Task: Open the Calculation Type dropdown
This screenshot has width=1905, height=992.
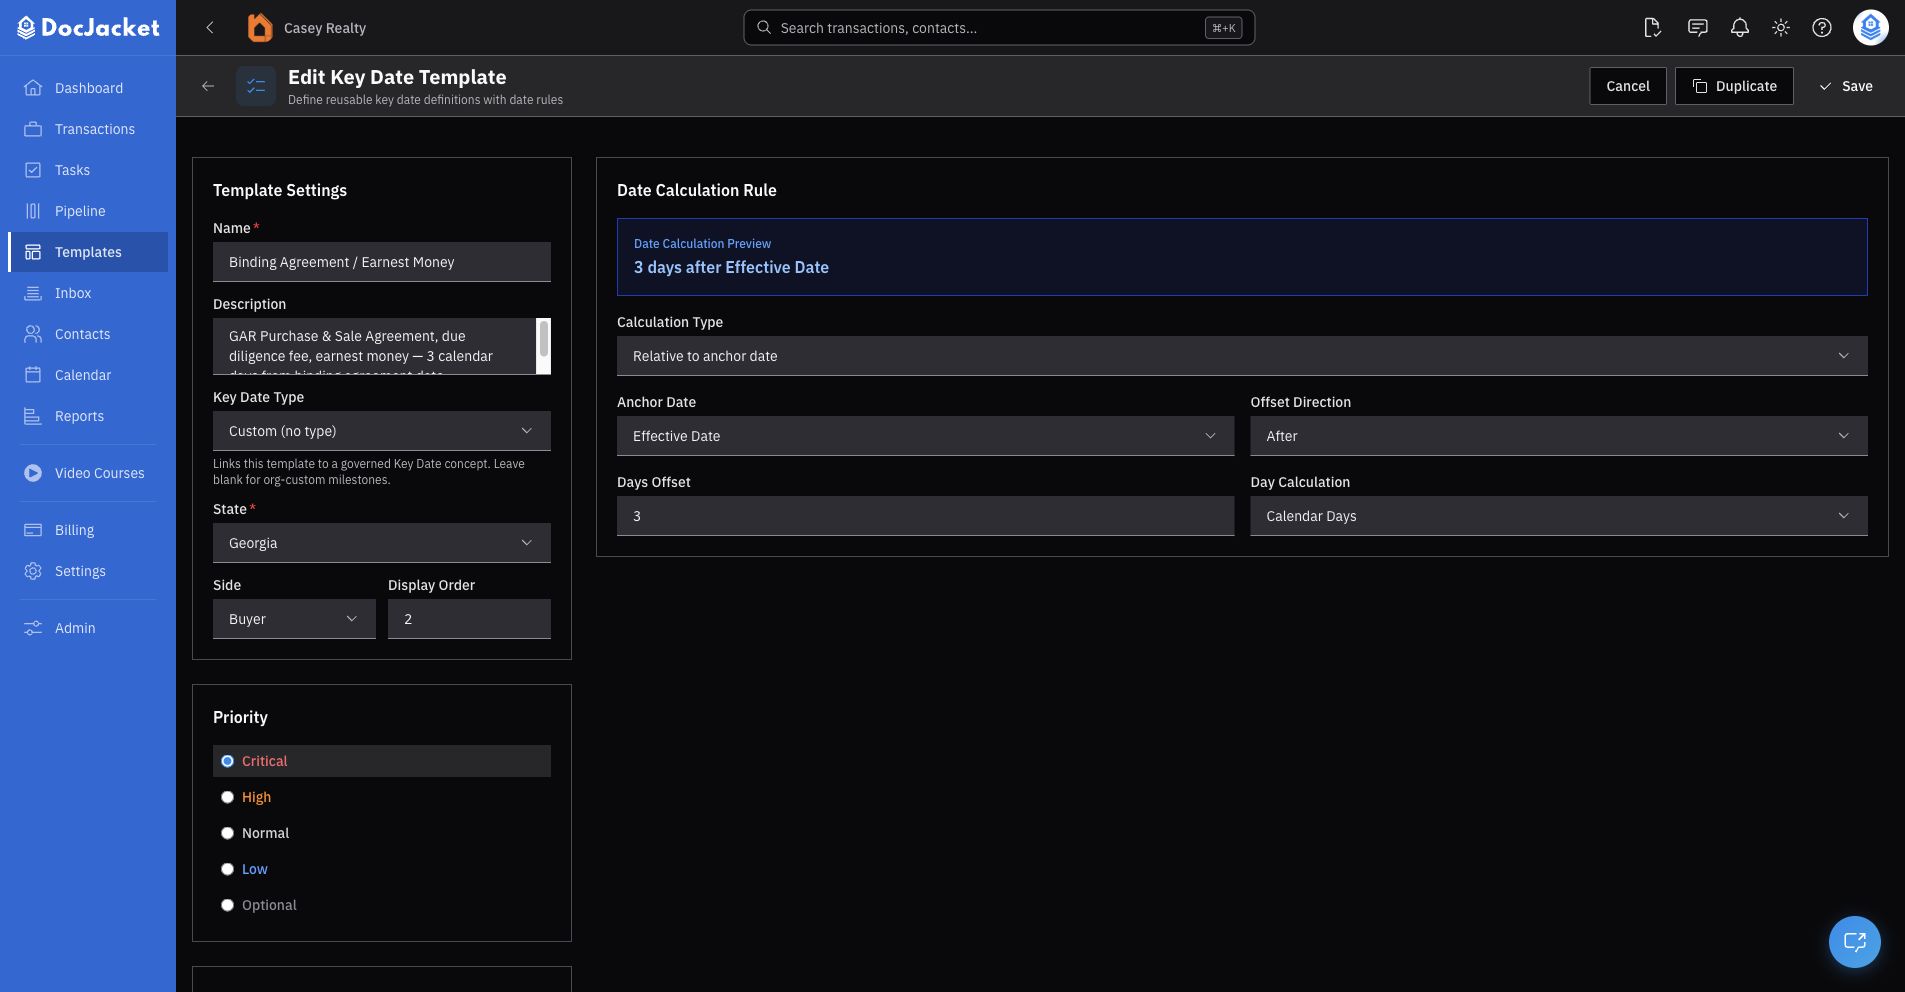Action: click(1242, 356)
